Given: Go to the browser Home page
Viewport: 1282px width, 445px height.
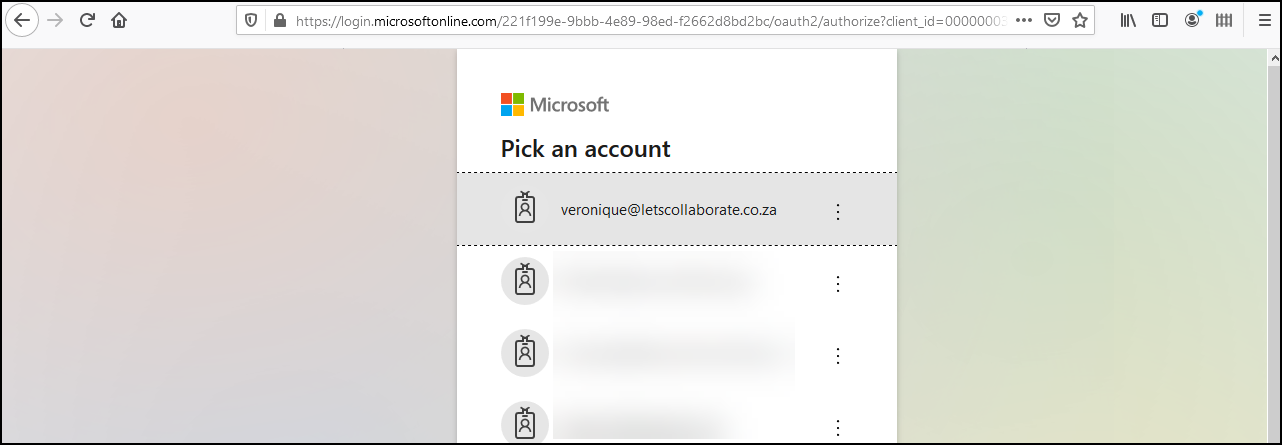Looking at the screenshot, I should 120,20.
